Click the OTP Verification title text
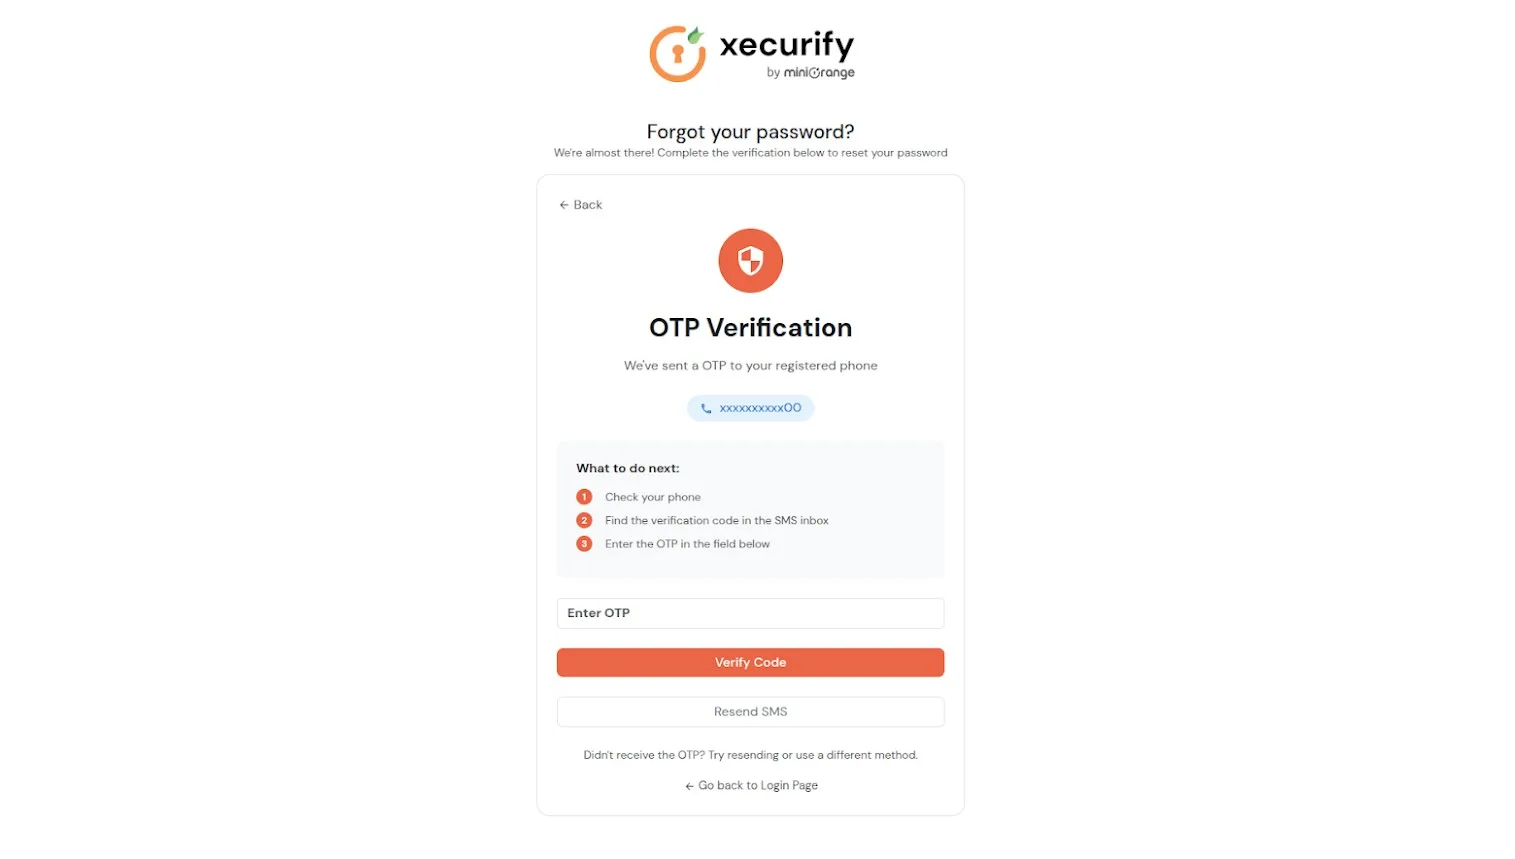This screenshot has width=1515, height=859. (750, 327)
